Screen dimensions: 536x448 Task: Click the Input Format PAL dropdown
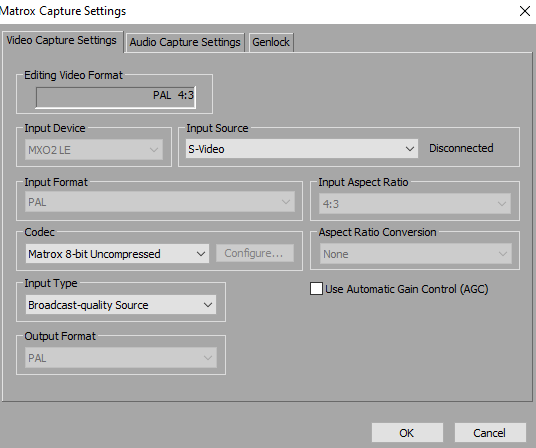click(160, 202)
